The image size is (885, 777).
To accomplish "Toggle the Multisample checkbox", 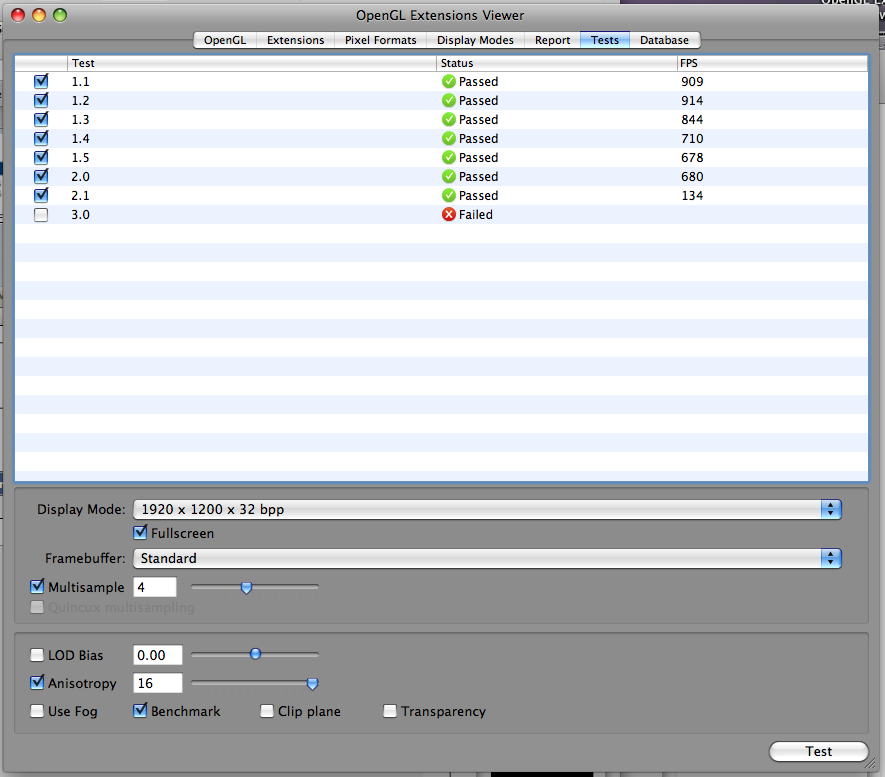I will (37, 586).
